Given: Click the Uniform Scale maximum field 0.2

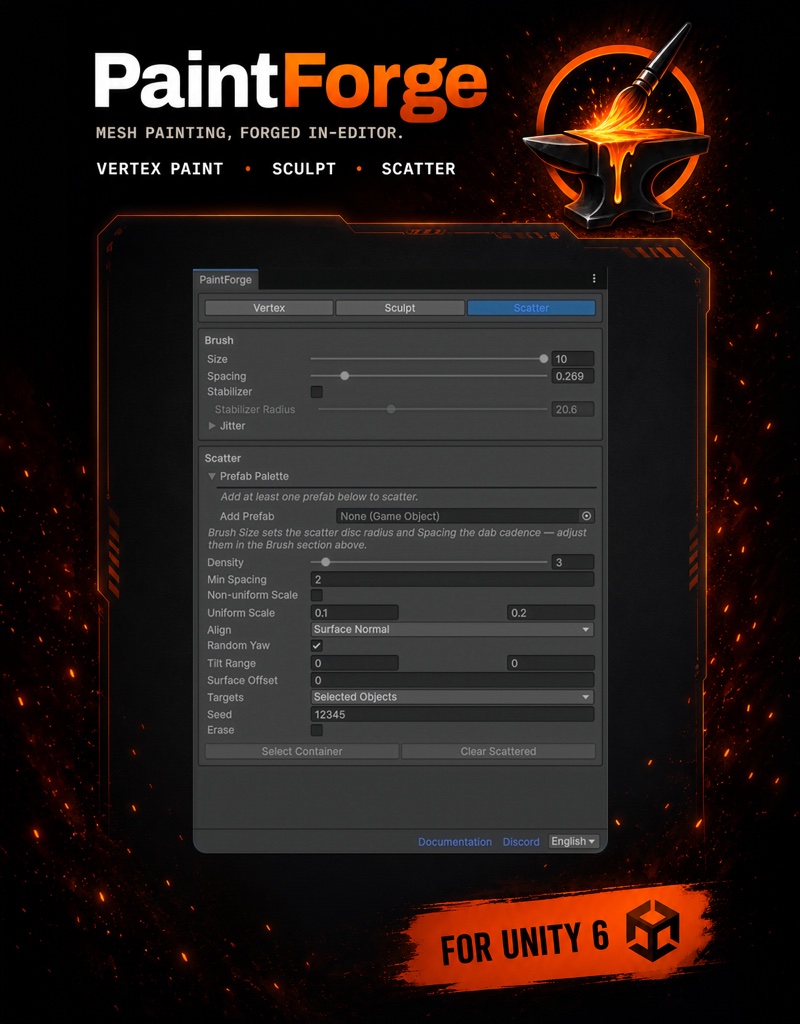Looking at the screenshot, I should click(551, 613).
